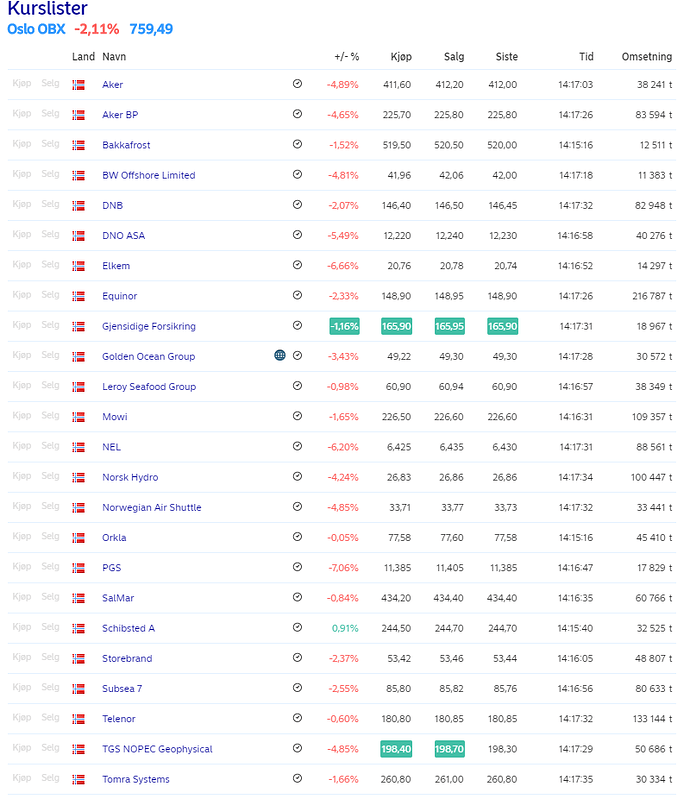690x798 pixels.
Task: Click the 0,91% change value for Schibsted A
Action: (345, 629)
